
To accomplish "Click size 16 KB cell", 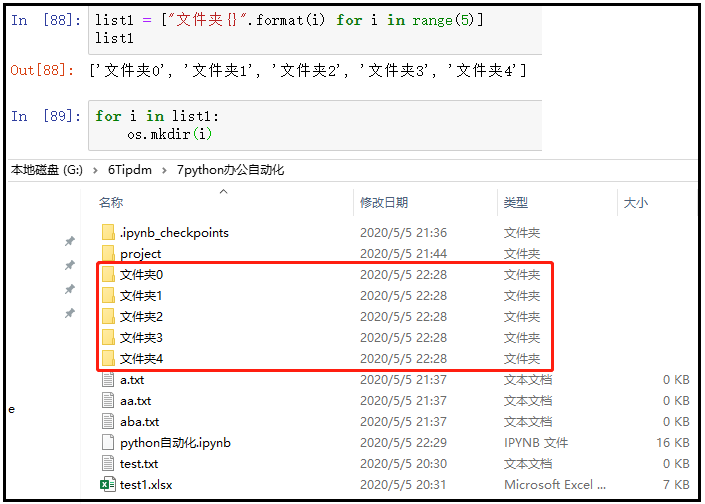I will [673, 443].
